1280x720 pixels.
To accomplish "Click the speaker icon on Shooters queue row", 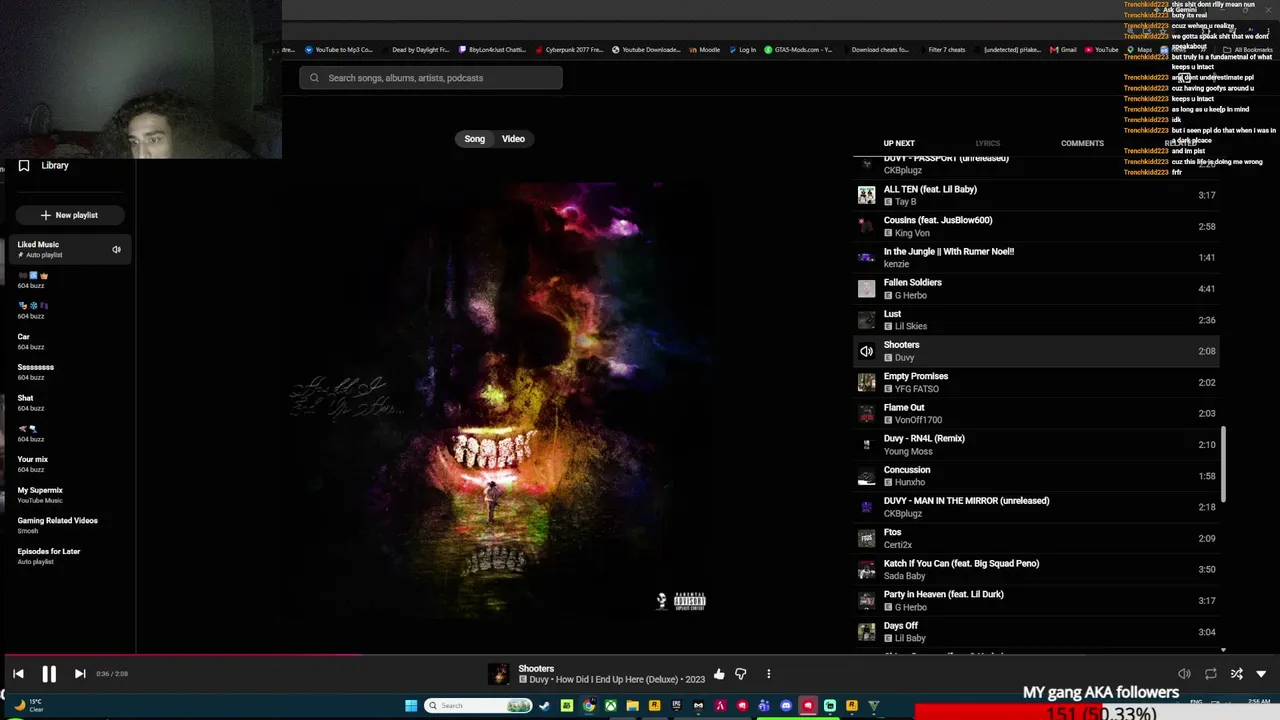I will 866,351.
